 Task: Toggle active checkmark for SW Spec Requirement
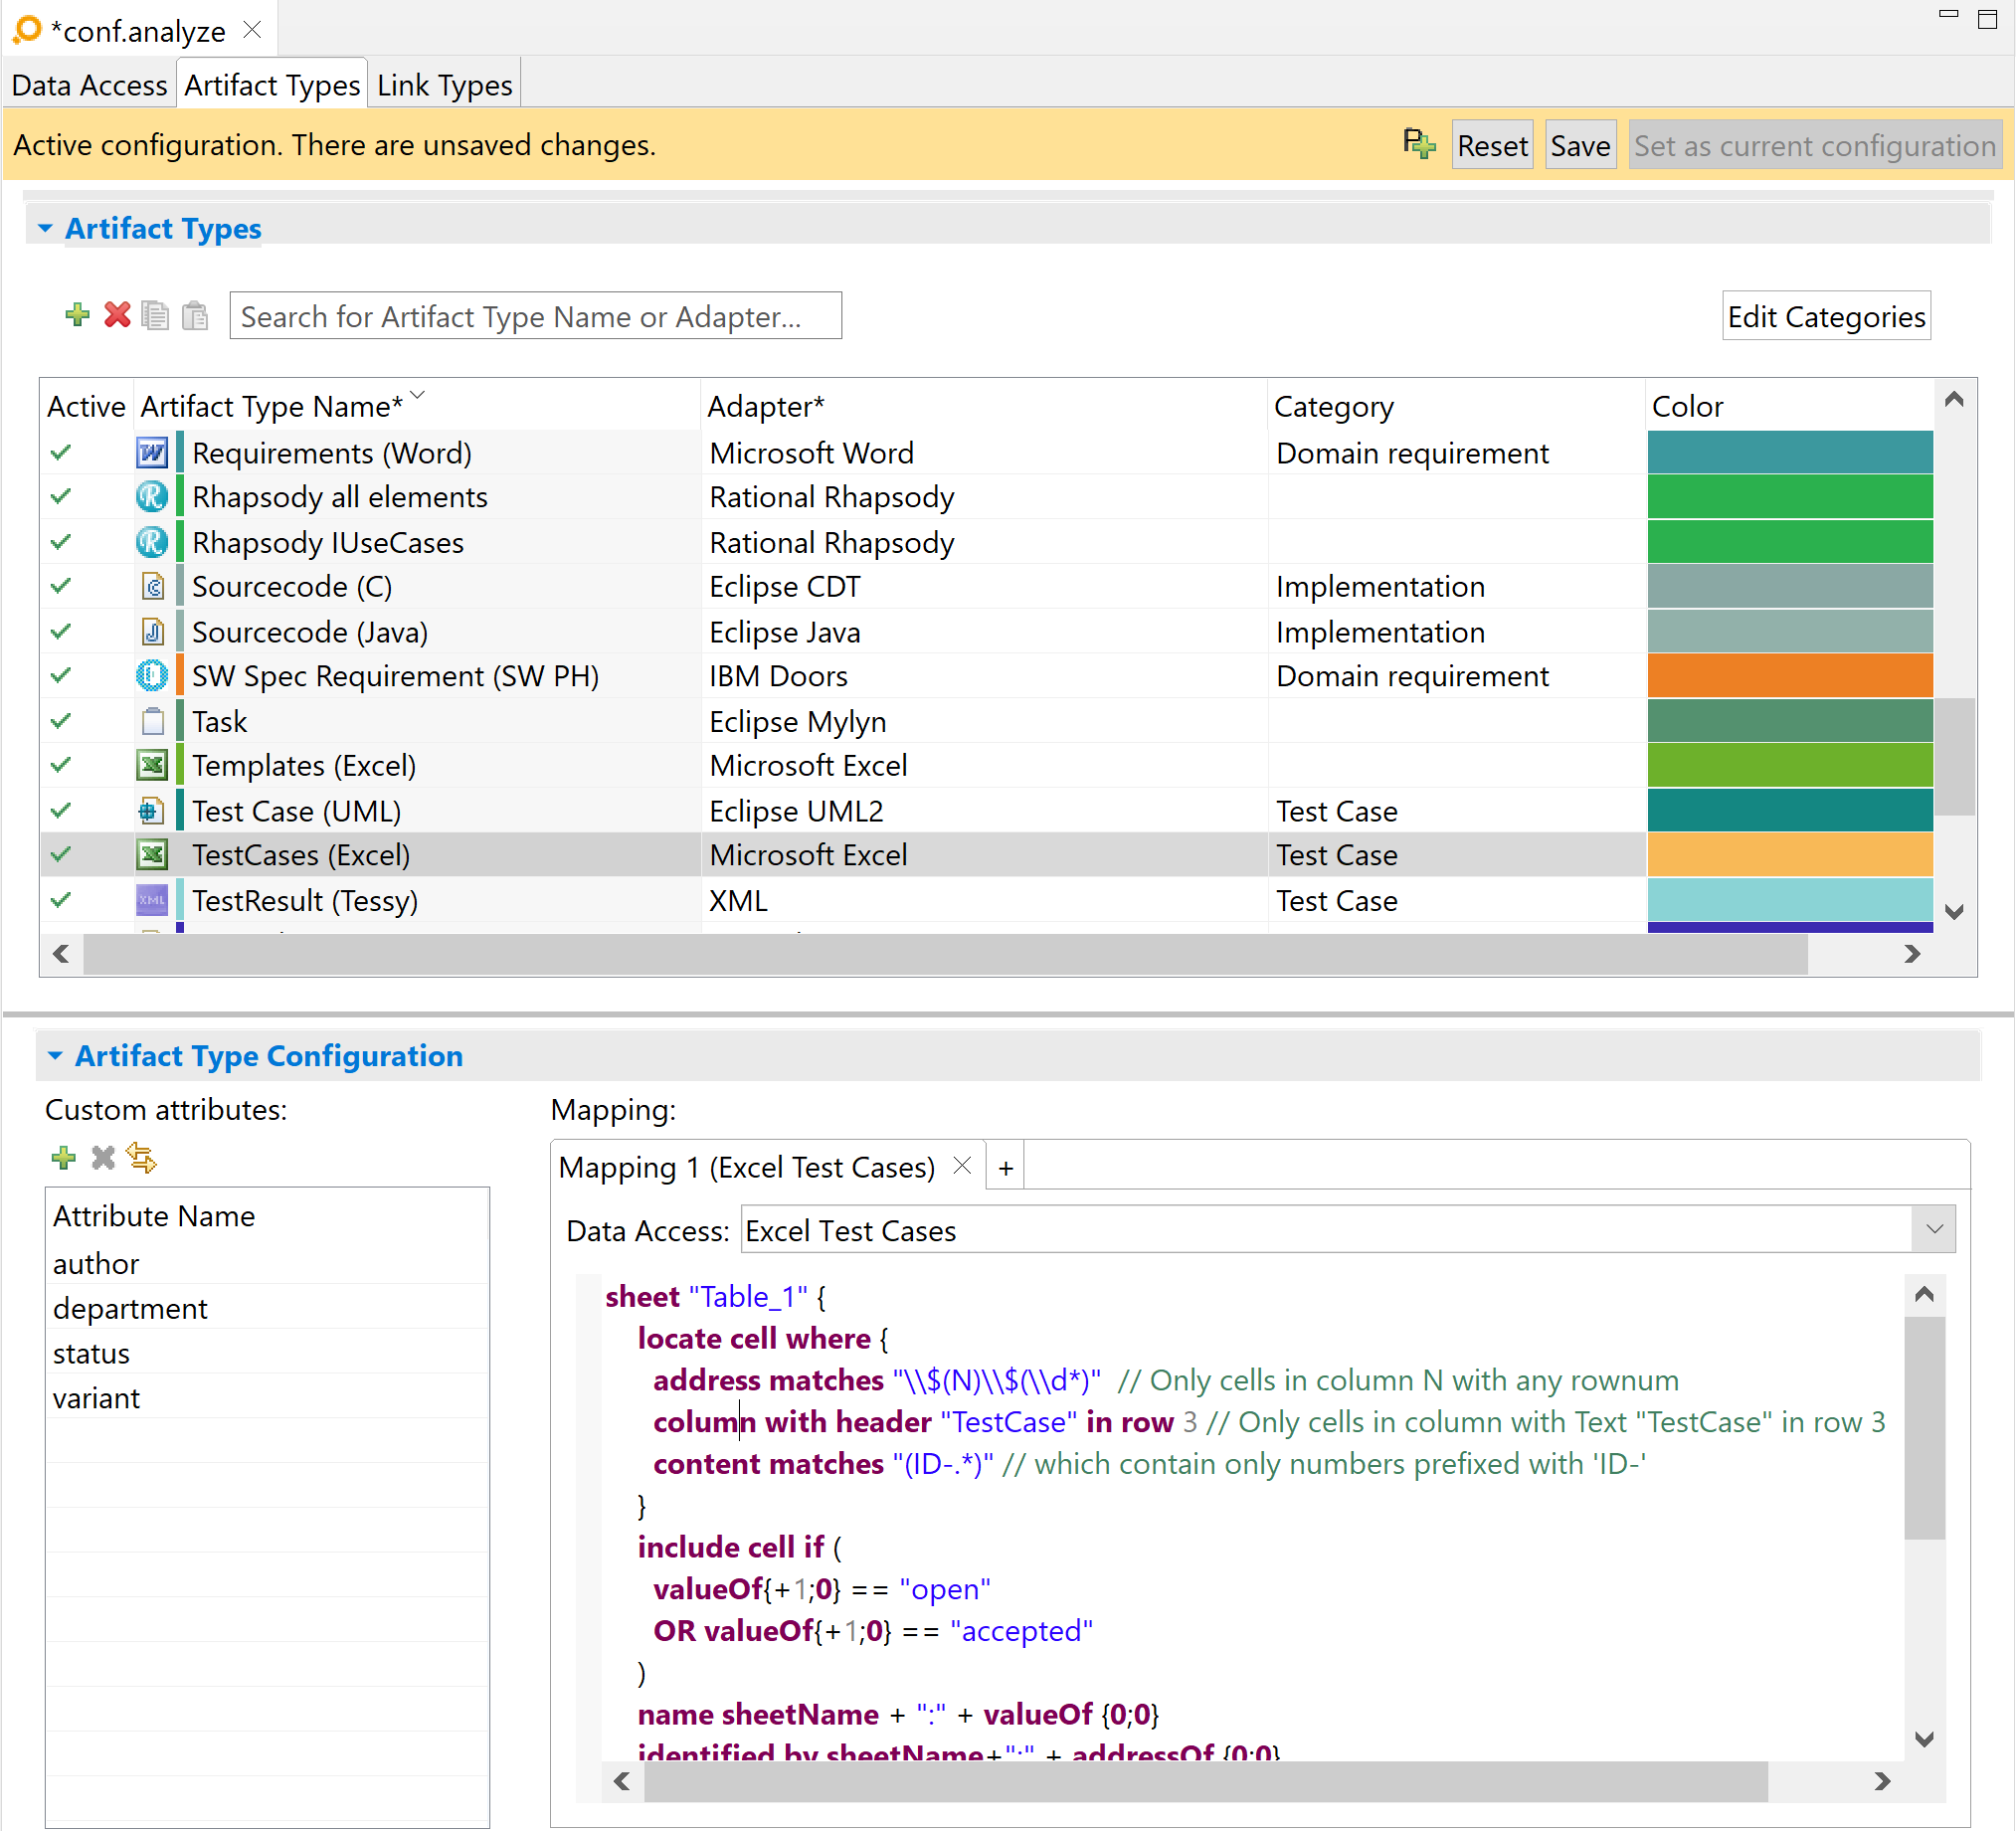tap(61, 676)
